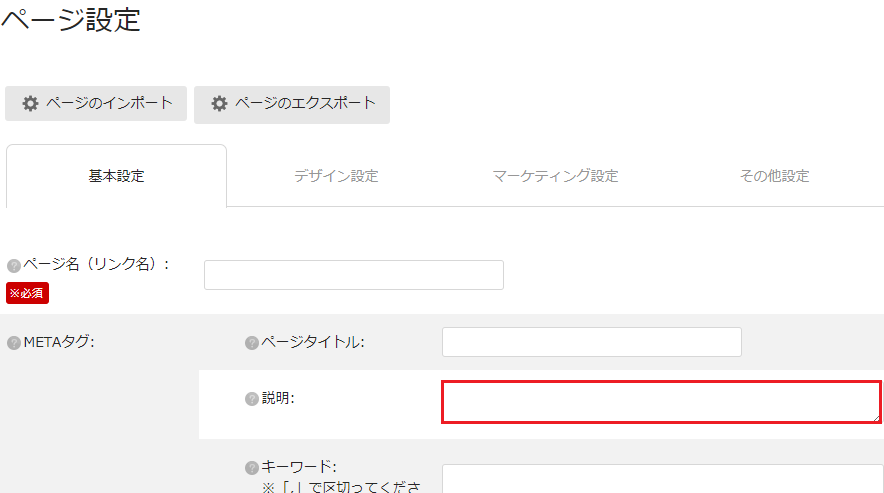Click the gear icon on ページのエクスポート

[219, 103]
